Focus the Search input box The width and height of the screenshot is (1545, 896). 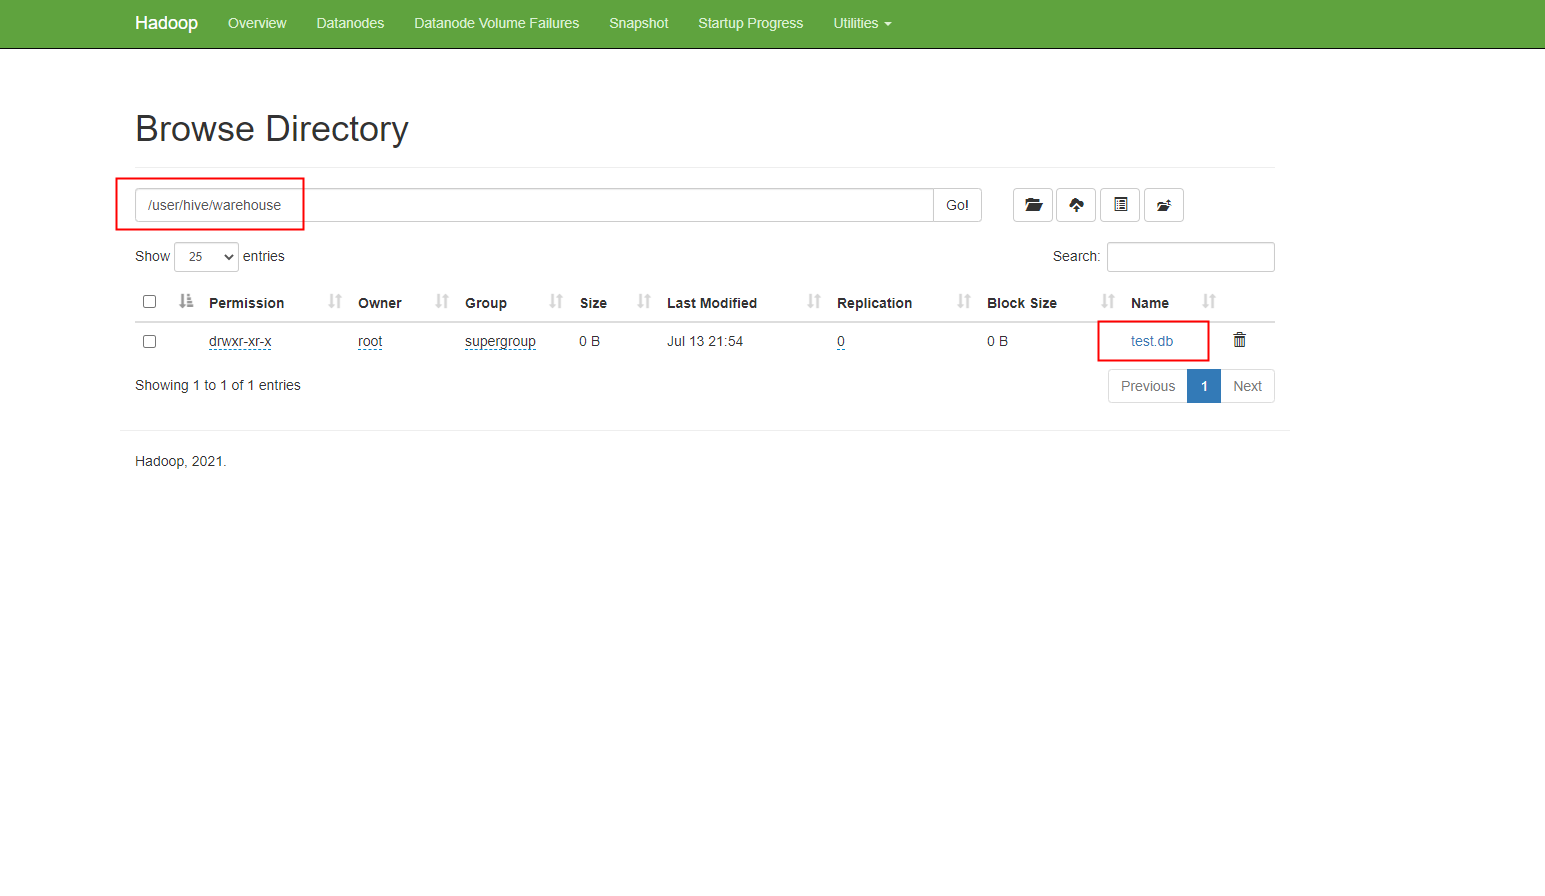click(x=1191, y=257)
